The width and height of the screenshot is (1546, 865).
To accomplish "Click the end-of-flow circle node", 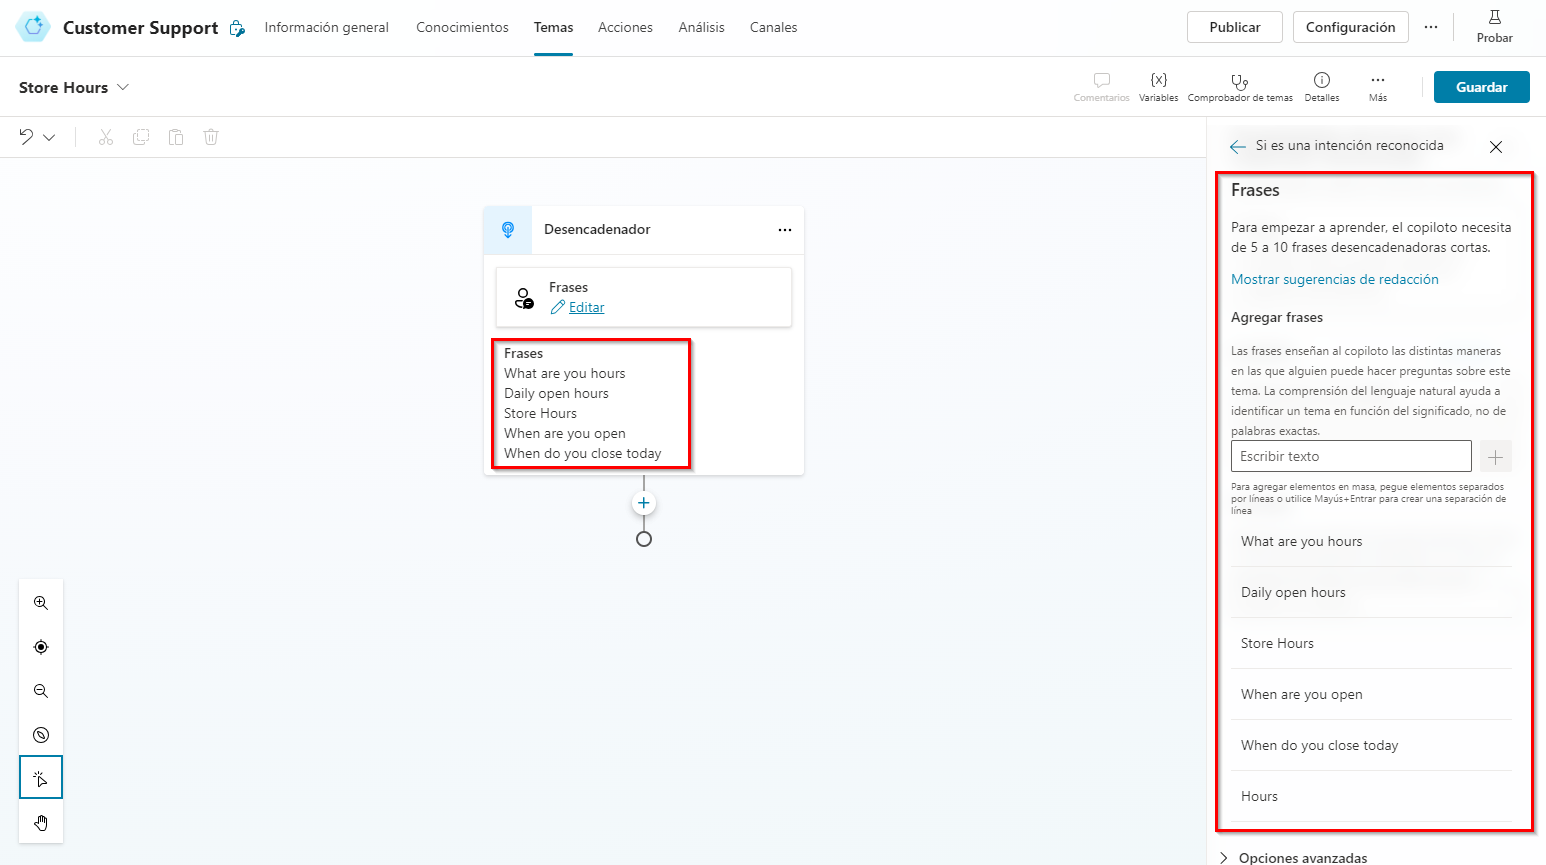I will click(644, 539).
